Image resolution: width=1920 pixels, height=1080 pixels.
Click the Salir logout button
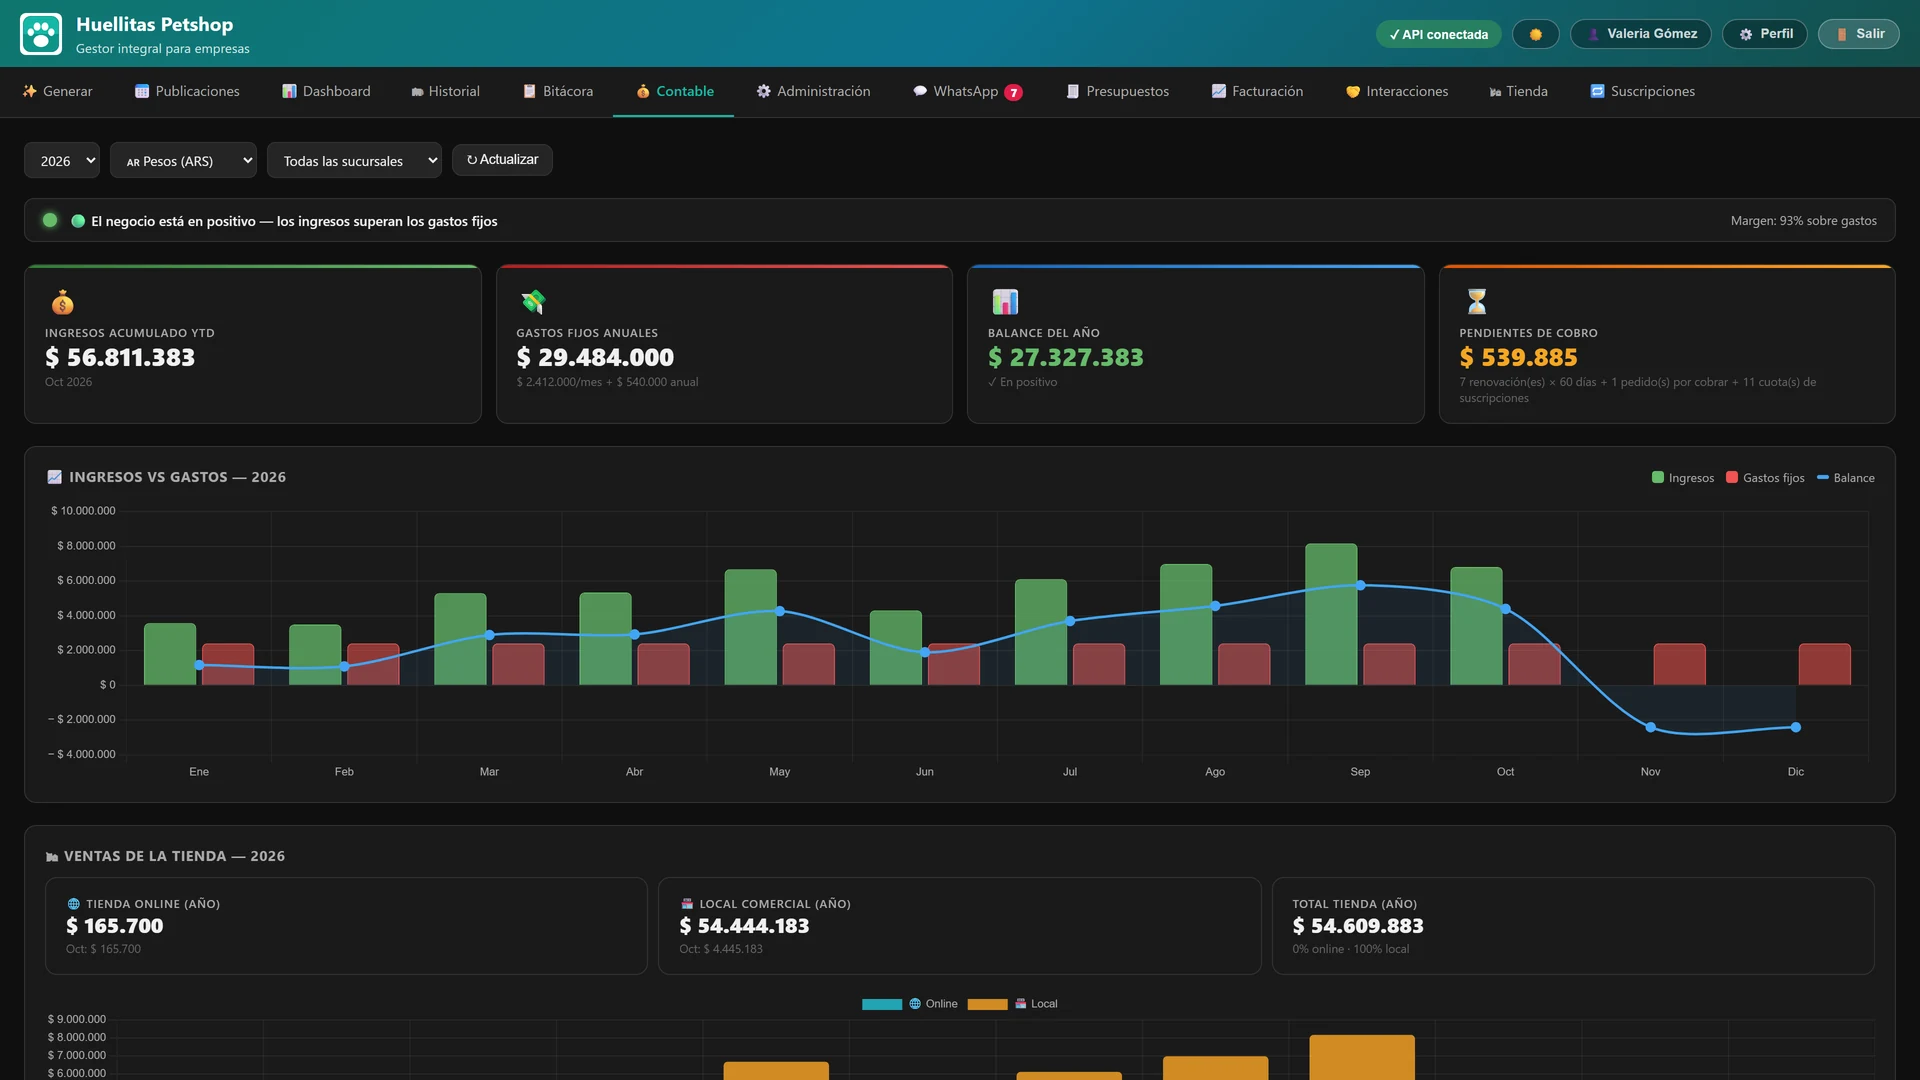coord(1858,34)
